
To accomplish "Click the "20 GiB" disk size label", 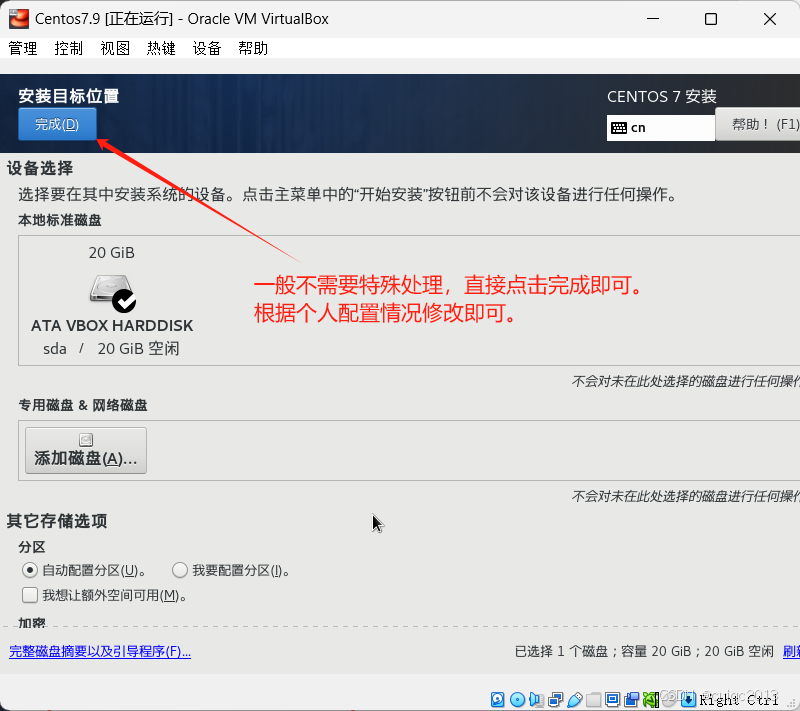I will pos(112,252).
